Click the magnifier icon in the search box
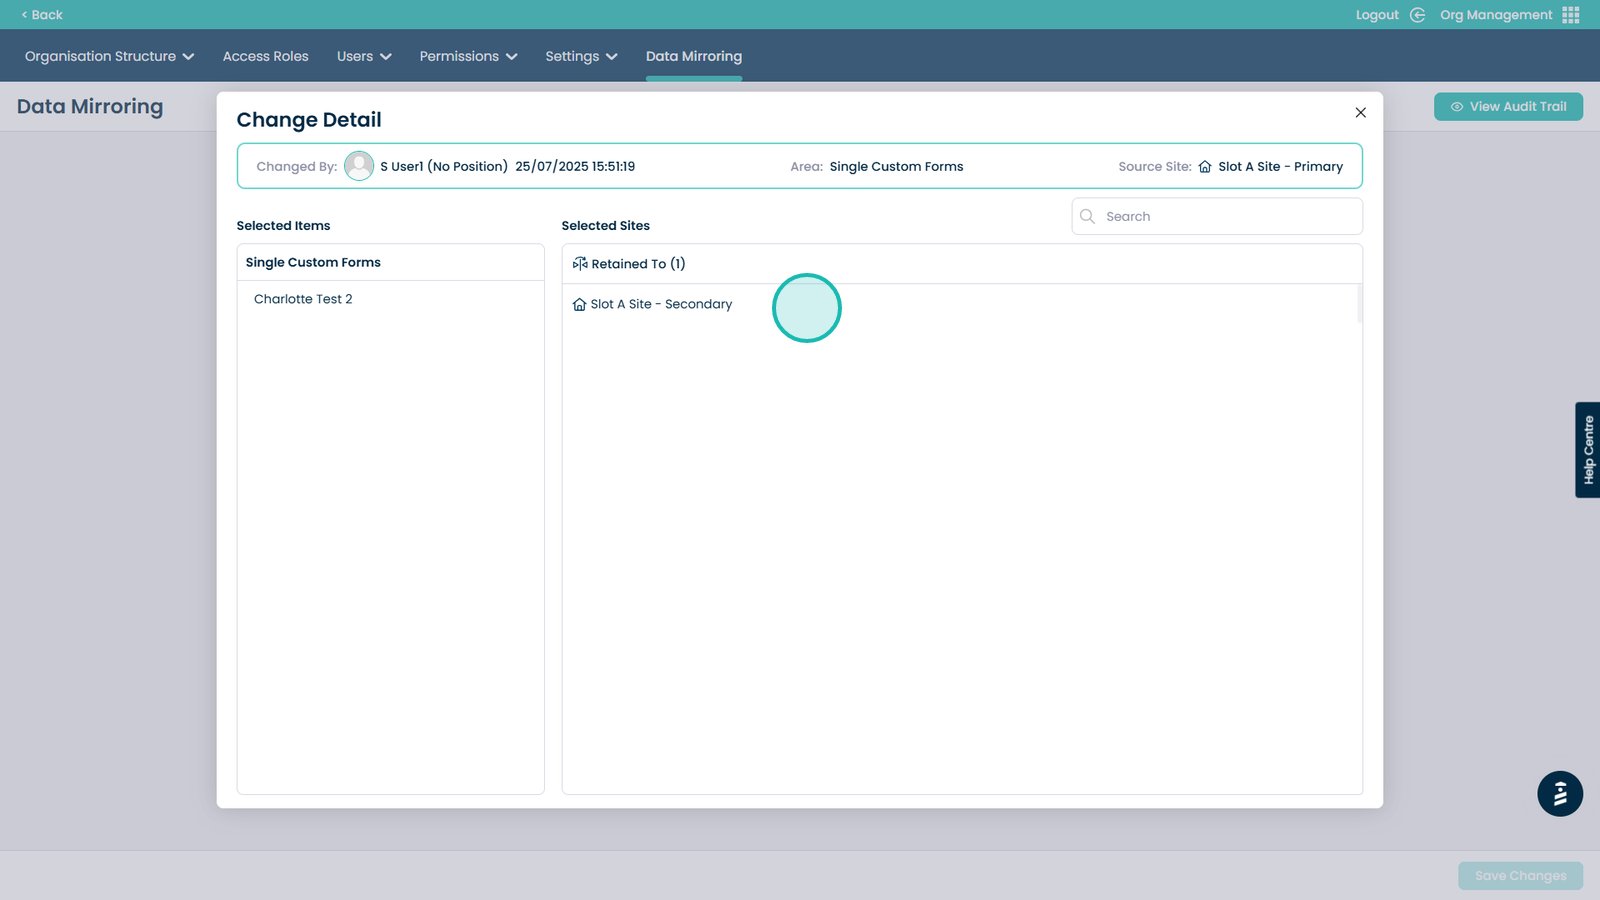The height and width of the screenshot is (900, 1600). (x=1088, y=216)
